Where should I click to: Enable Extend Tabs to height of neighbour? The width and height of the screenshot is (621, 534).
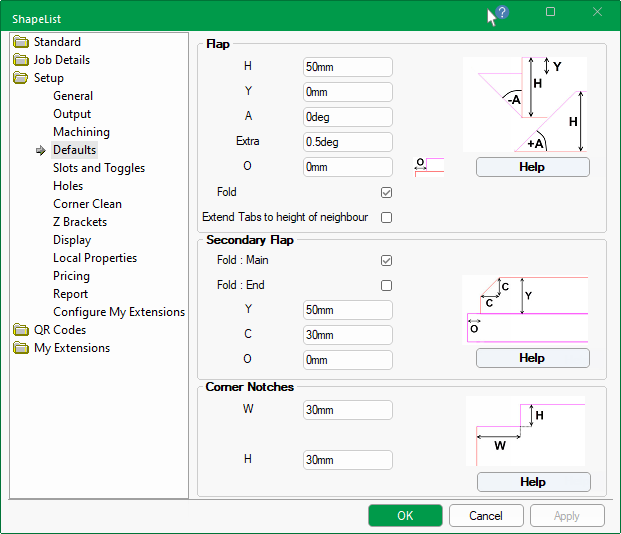click(x=386, y=217)
